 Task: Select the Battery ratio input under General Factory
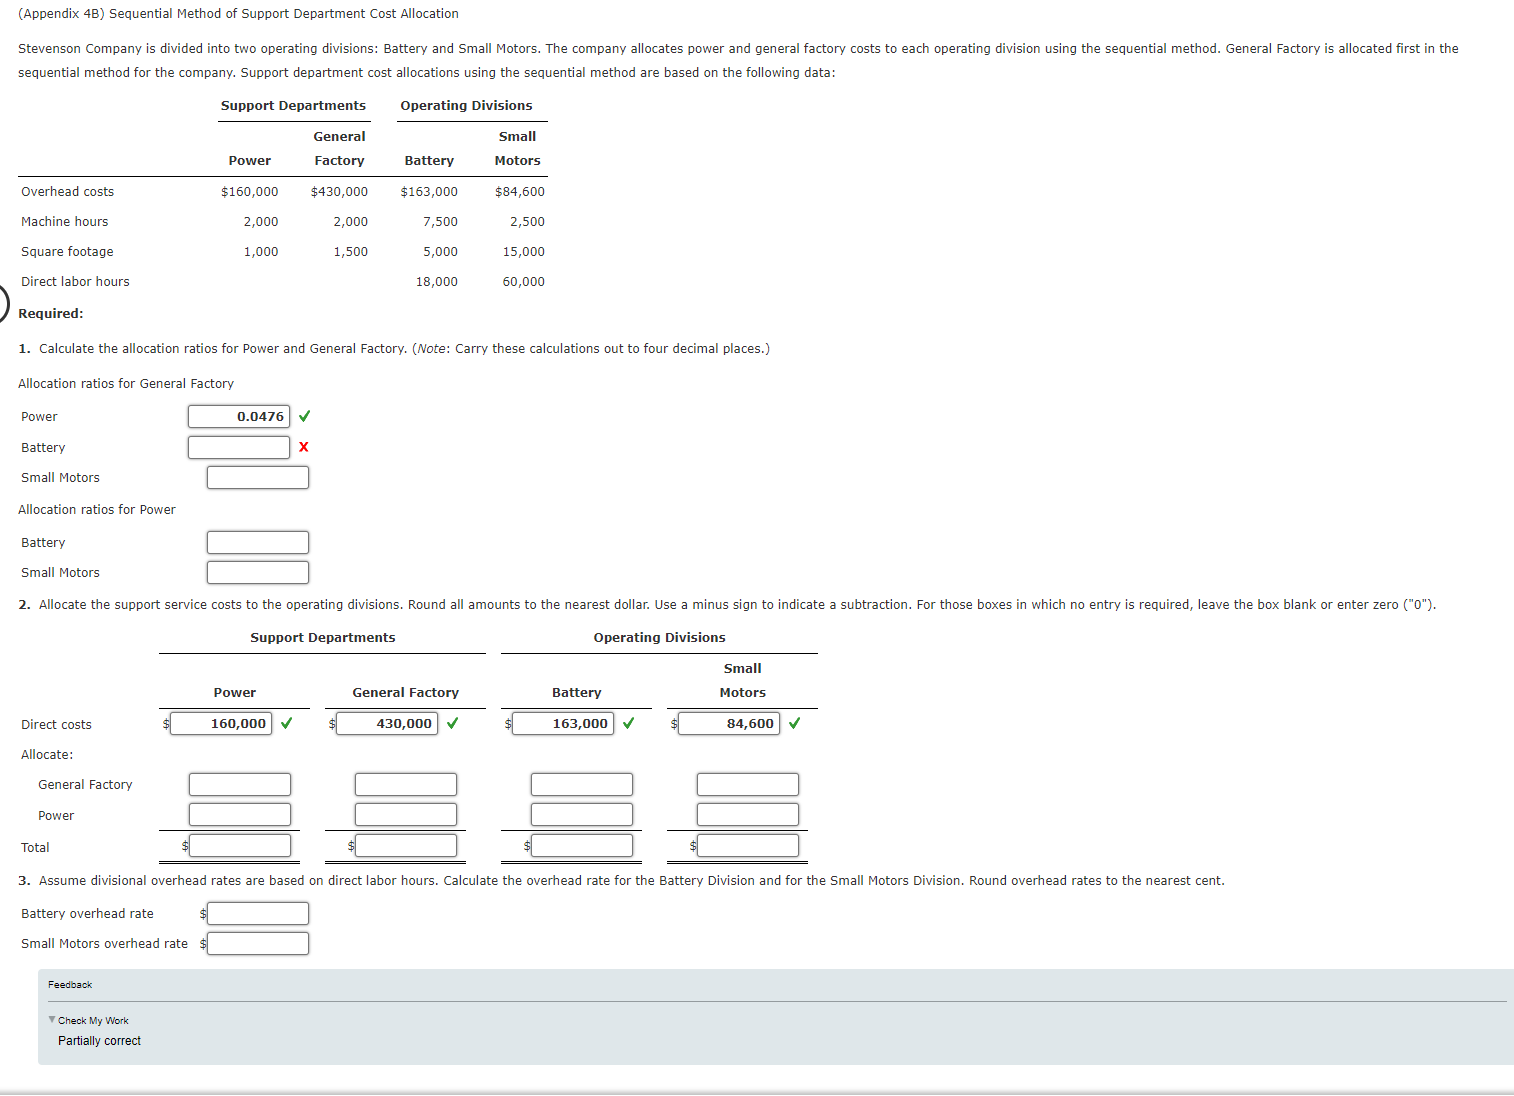238,447
